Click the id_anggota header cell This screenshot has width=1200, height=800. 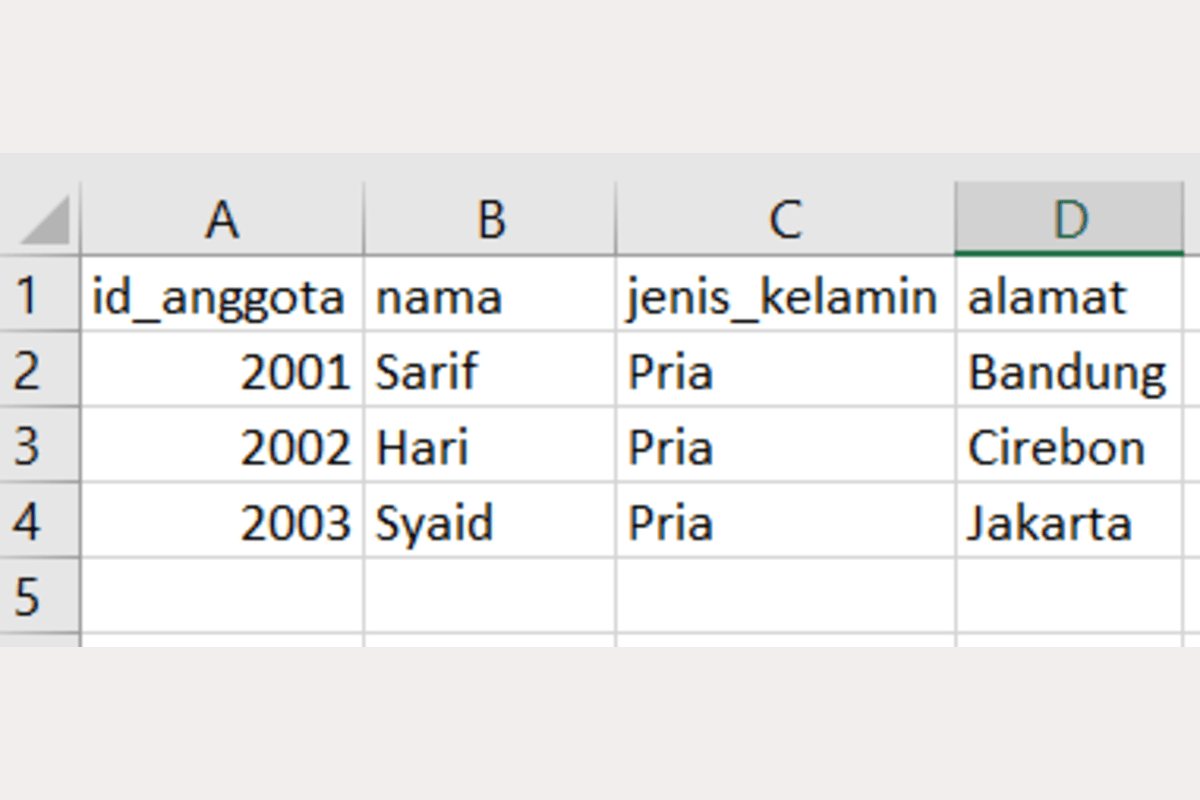click(222, 296)
